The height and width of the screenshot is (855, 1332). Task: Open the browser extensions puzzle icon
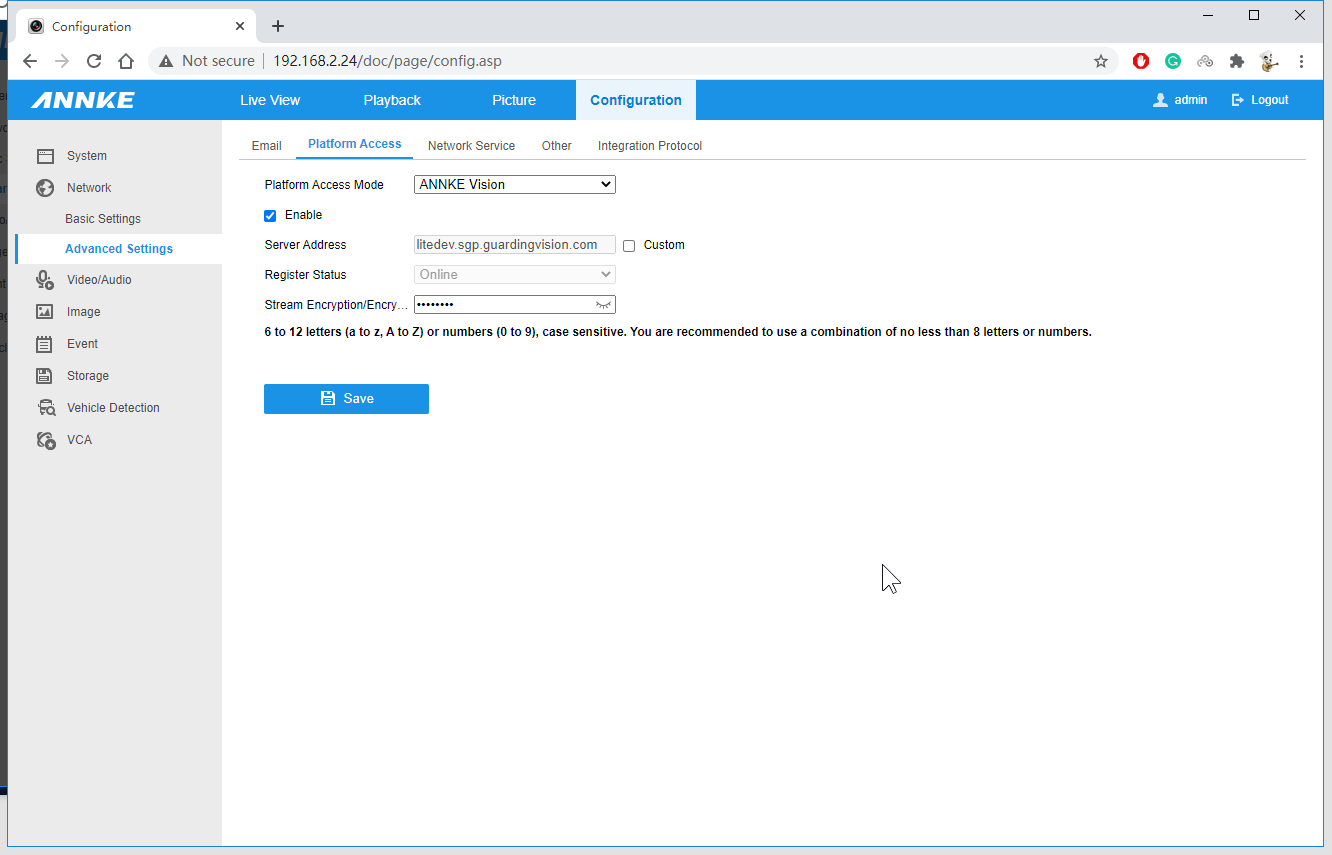click(x=1237, y=61)
